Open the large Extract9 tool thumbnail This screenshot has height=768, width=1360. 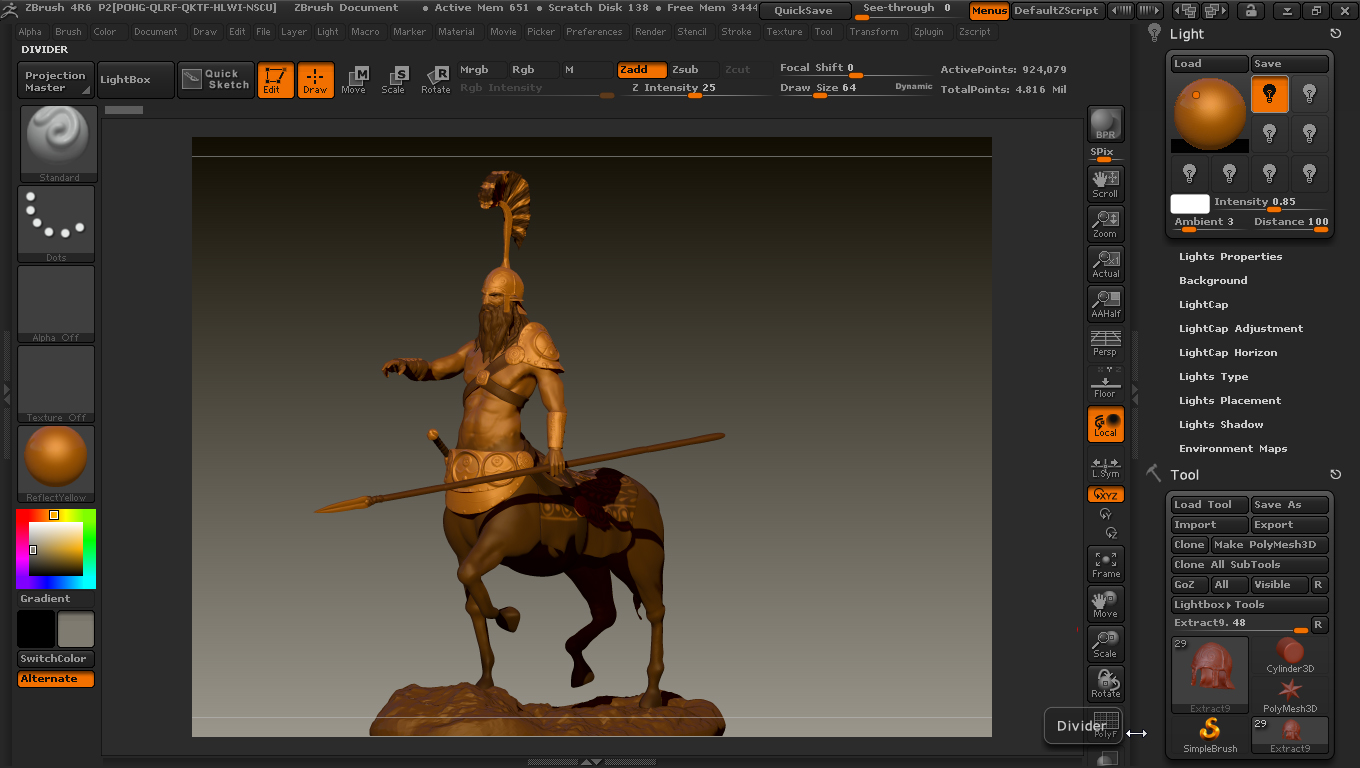tap(1210, 675)
